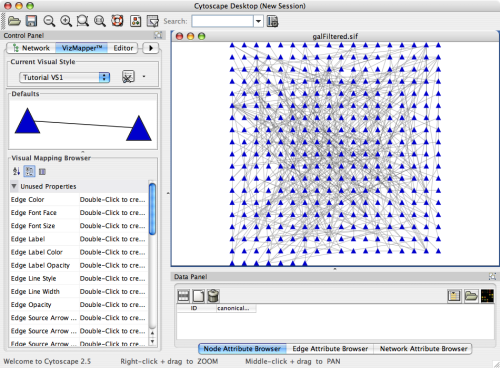
Task: Click the lifebuoy help toolbar icon
Action: [117, 21]
